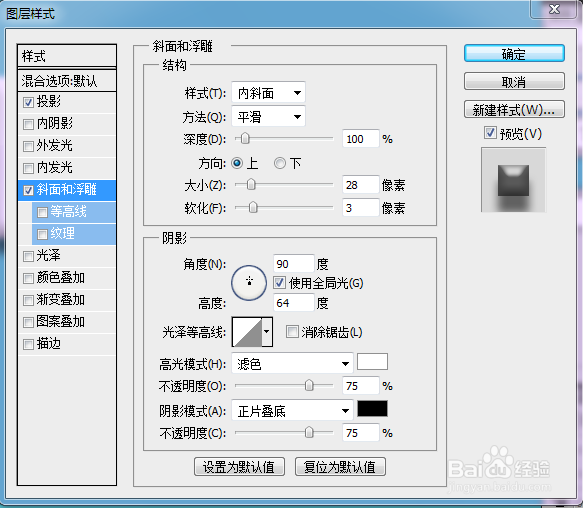Select 混合选项:默认 in styles list
The height and width of the screenshot is (508, 583).
click(x=67, y=81)
